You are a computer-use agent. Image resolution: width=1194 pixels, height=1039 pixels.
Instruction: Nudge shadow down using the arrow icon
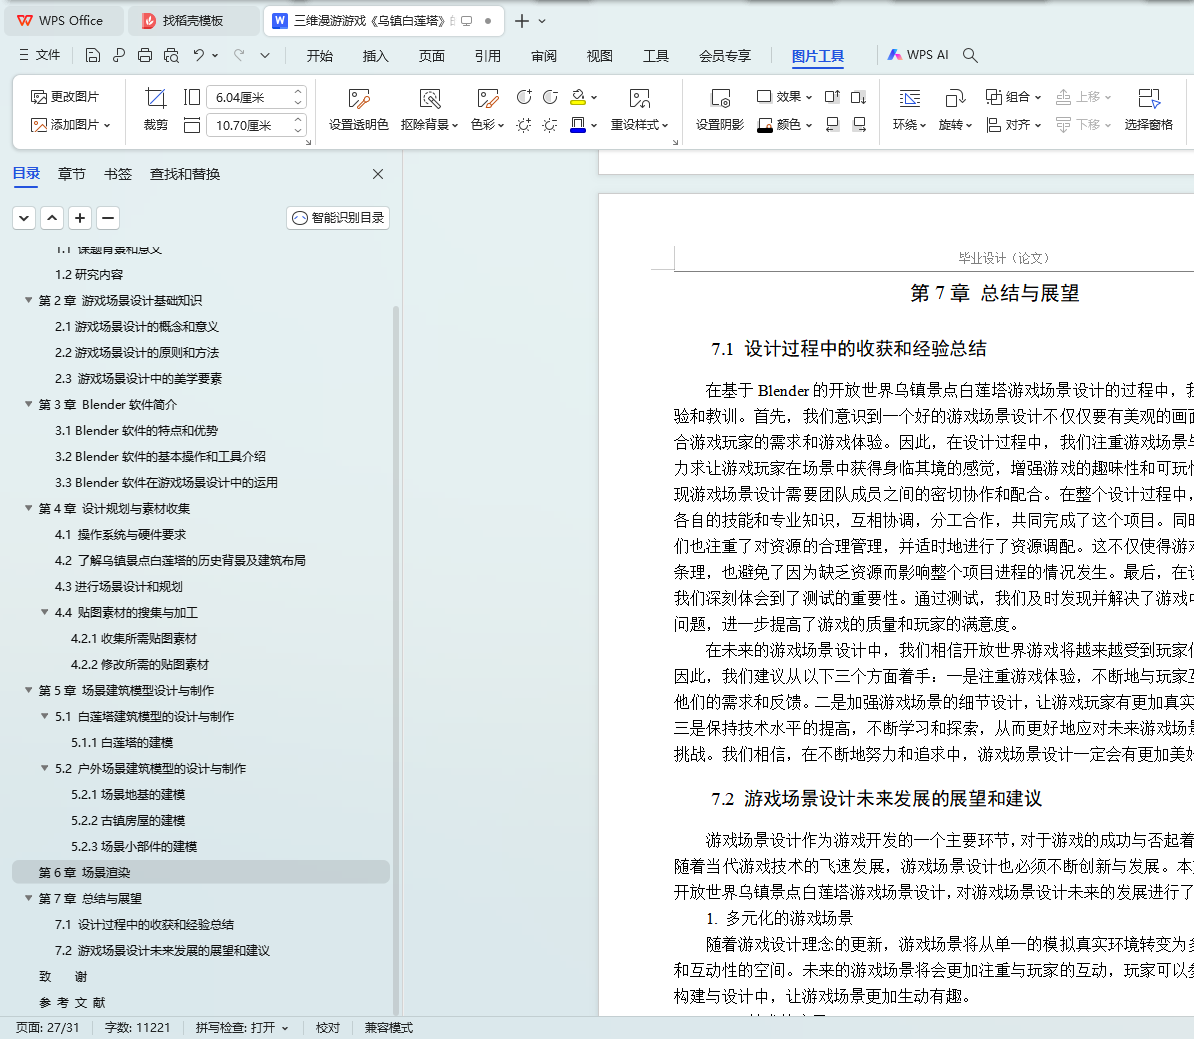(x=859, y=97)
